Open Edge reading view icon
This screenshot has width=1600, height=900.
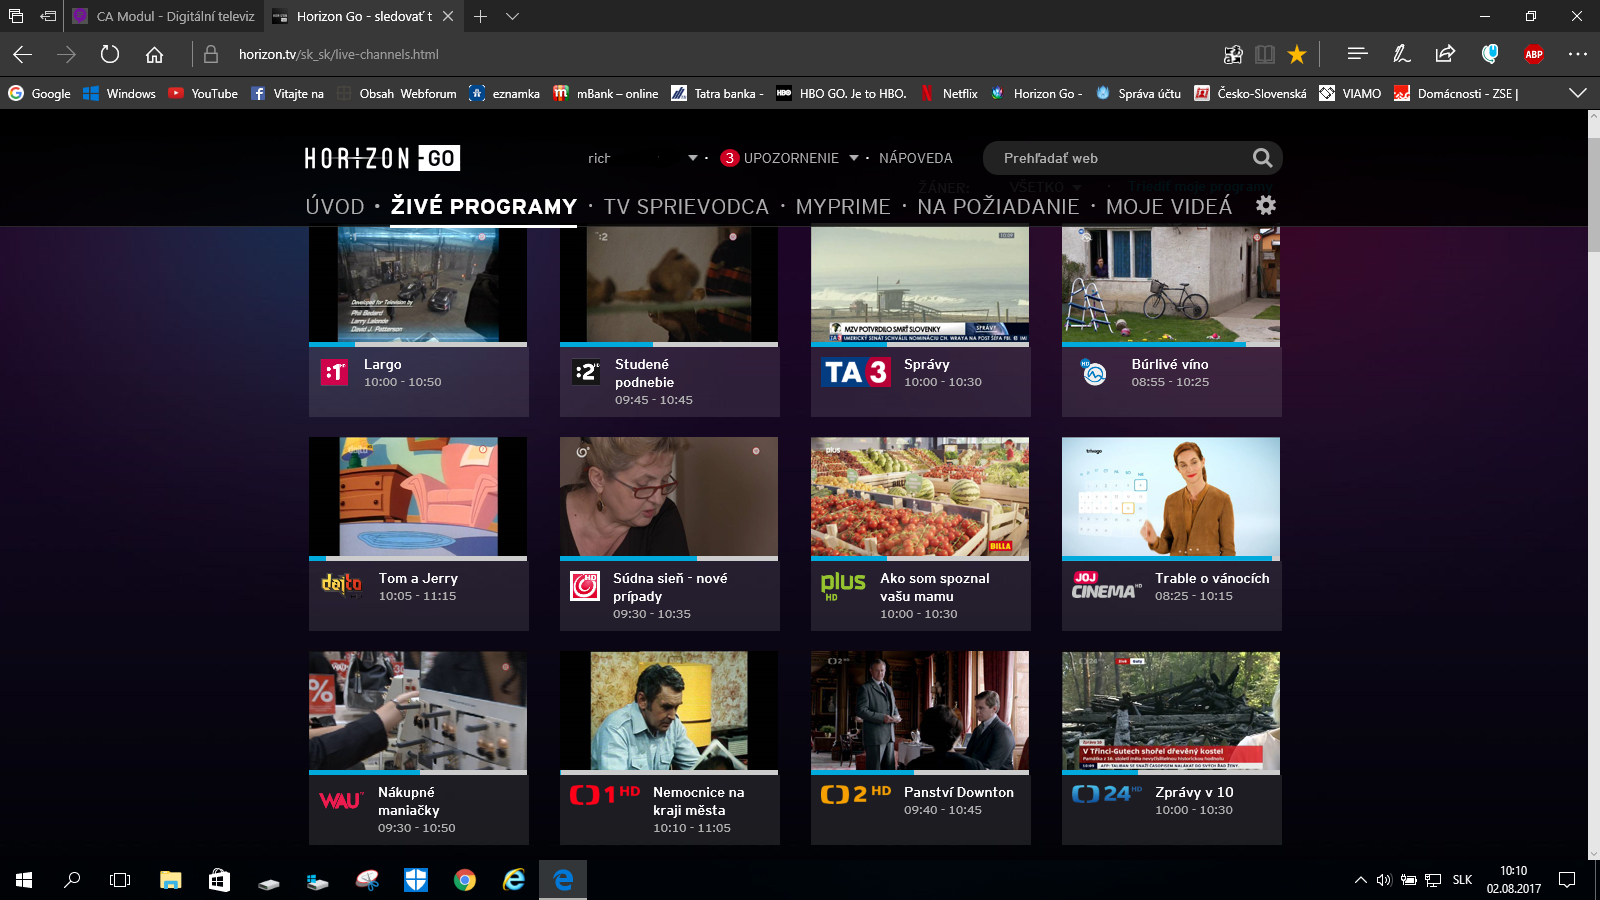(x=1265, y=54)
